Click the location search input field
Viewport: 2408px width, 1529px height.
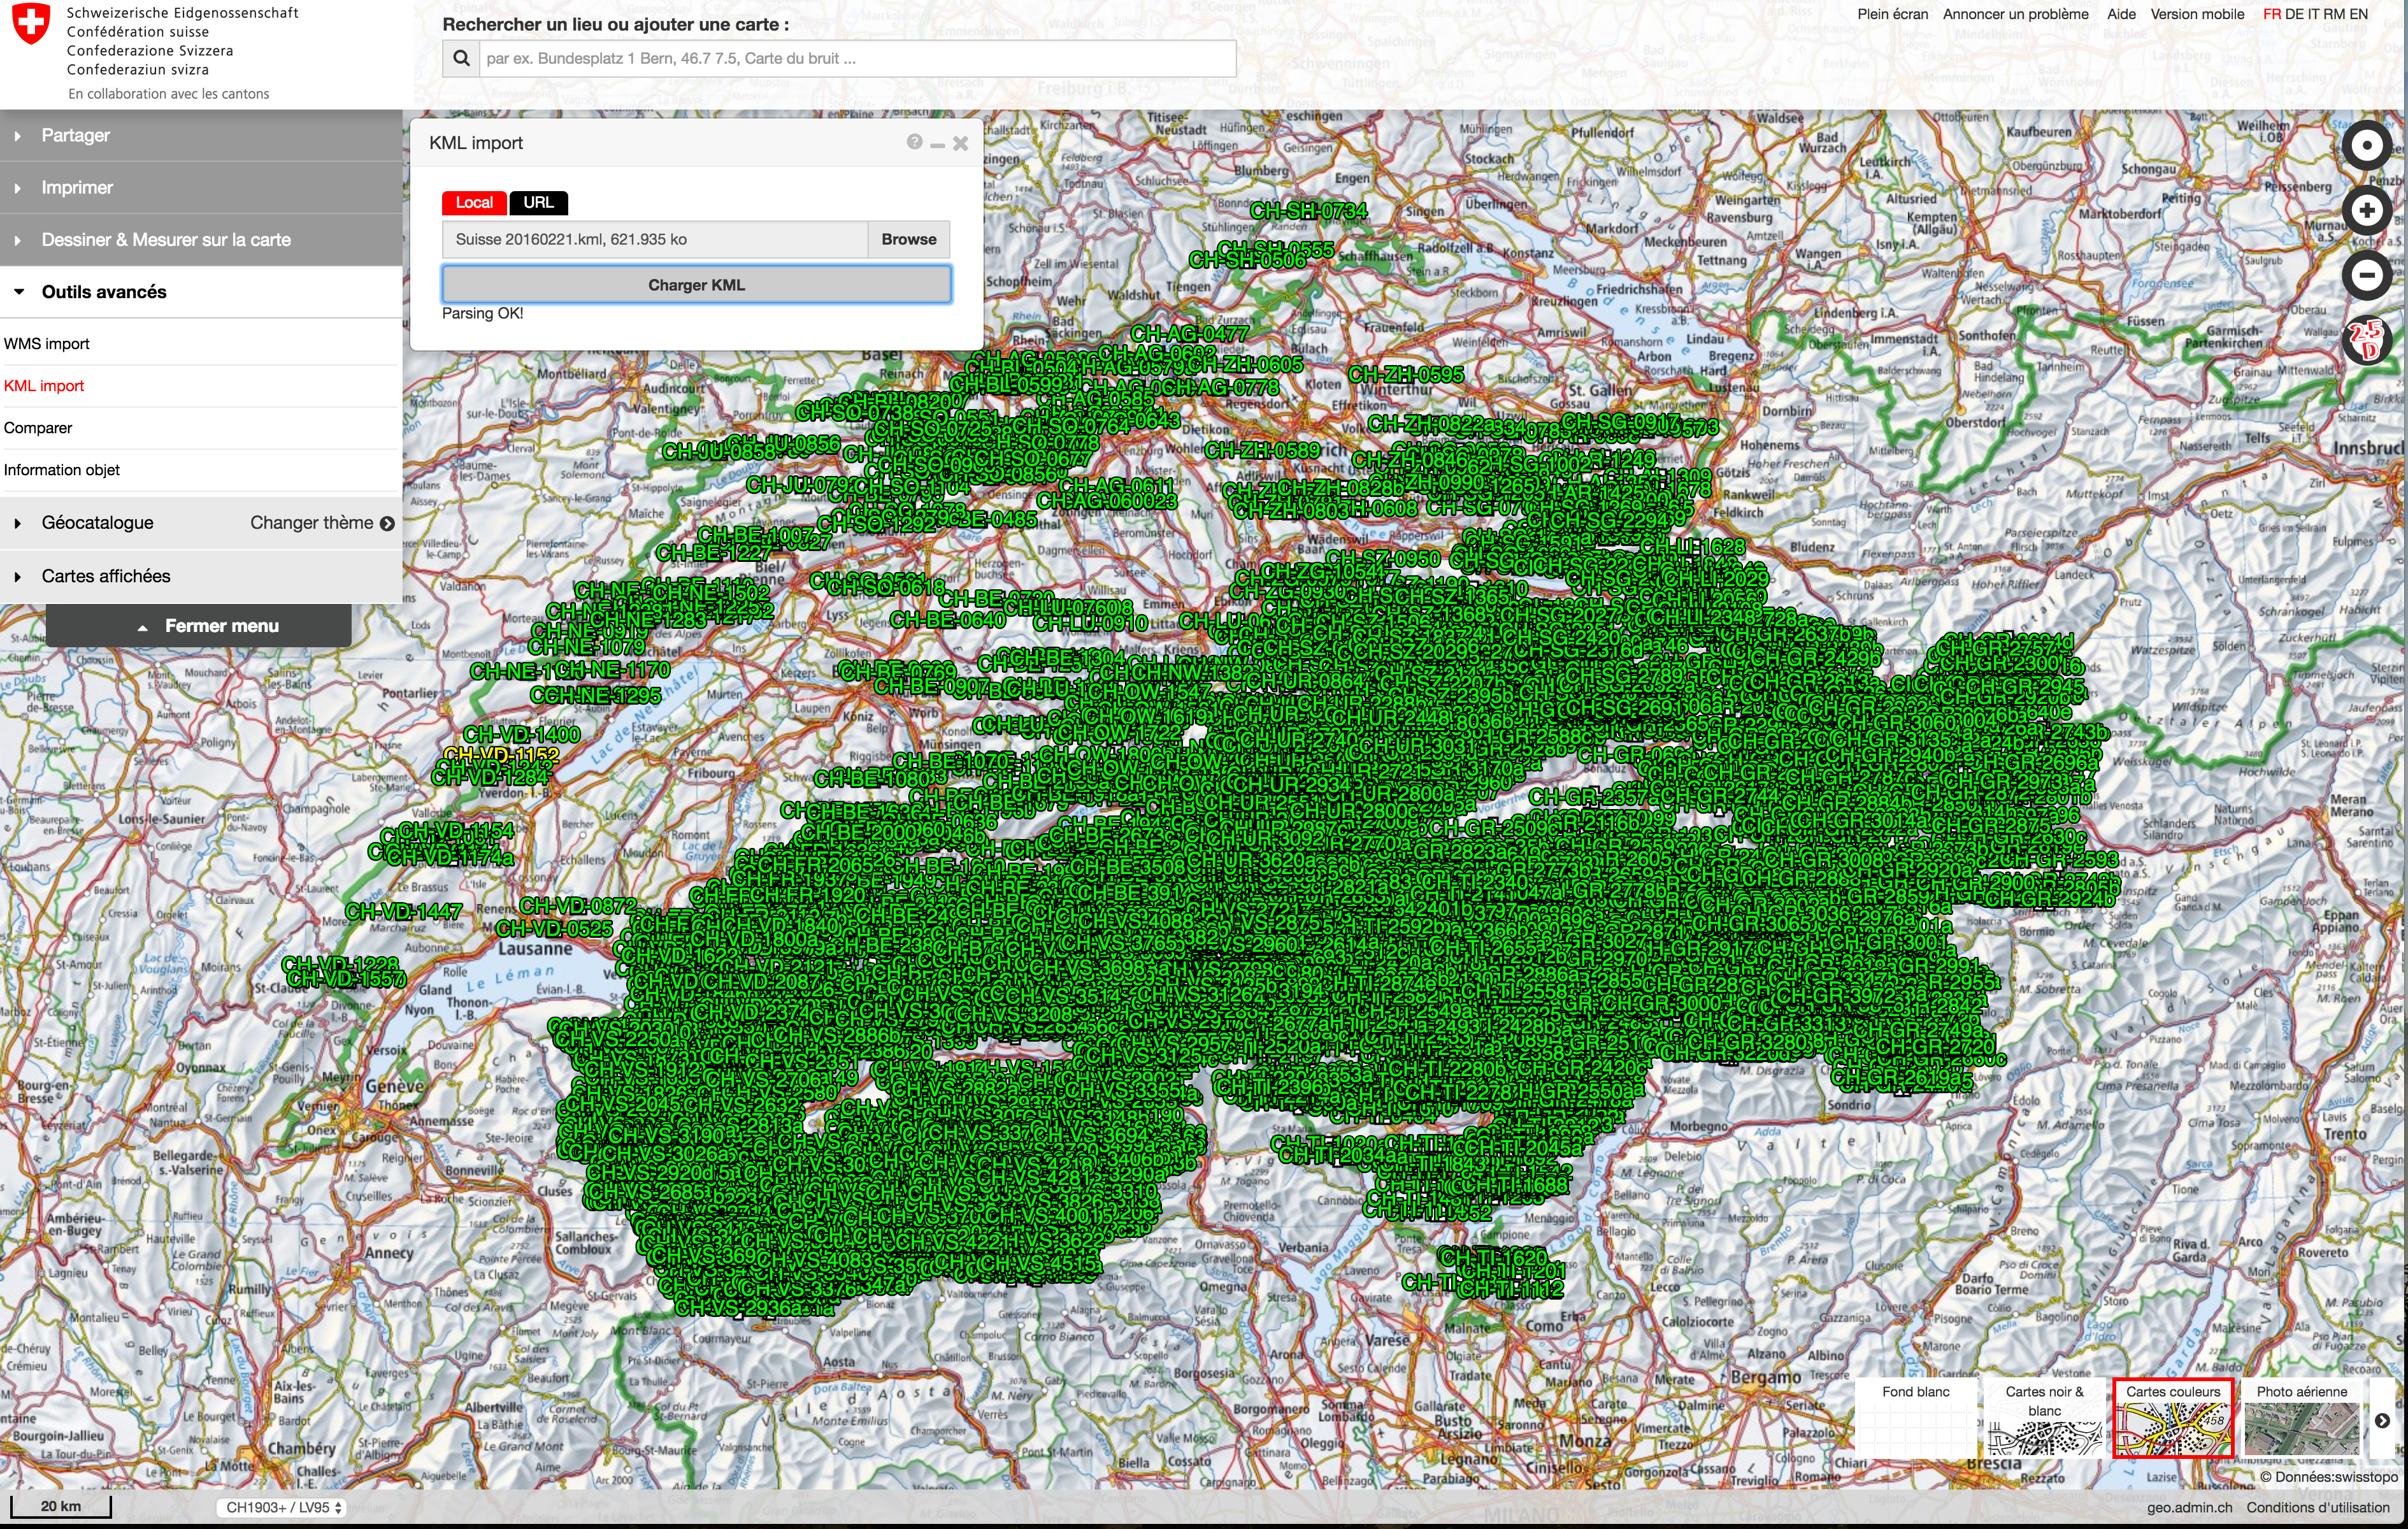pos(856,58)
